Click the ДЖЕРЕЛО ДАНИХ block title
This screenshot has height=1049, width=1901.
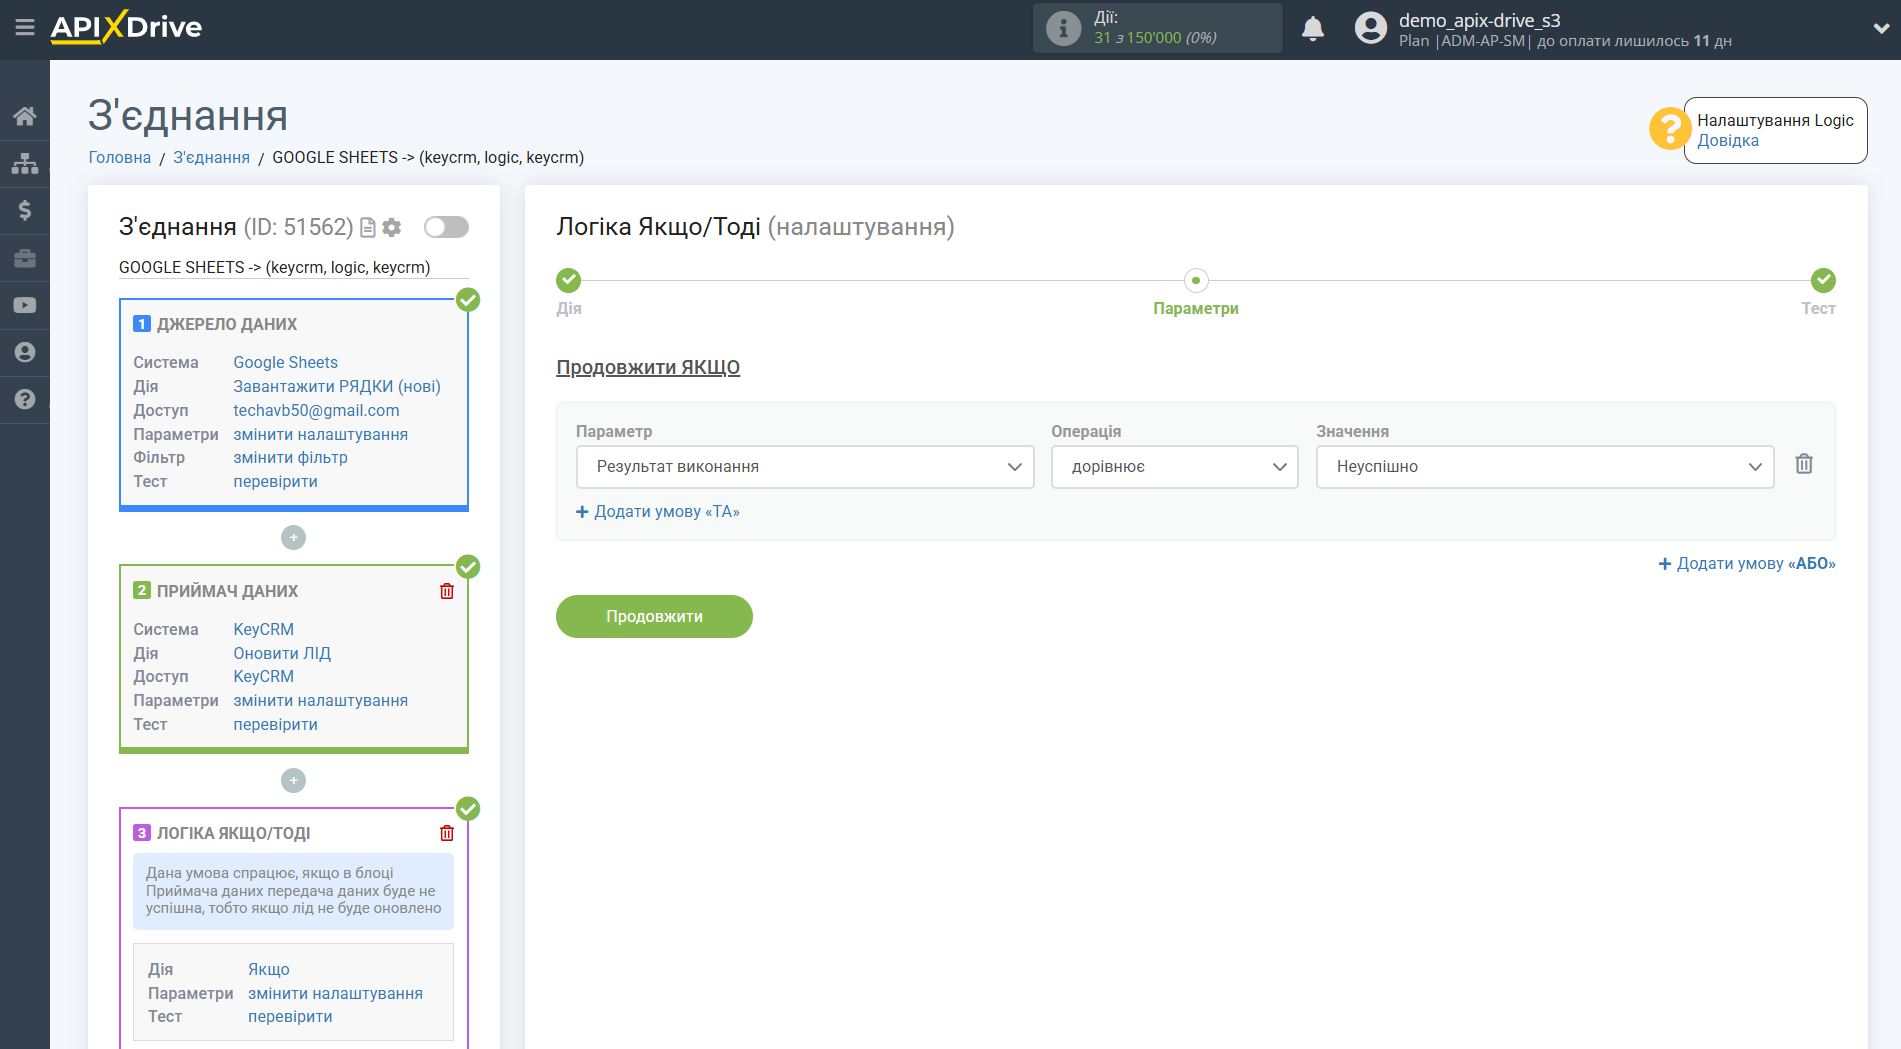pyautogui.click(x=227, y=325)
